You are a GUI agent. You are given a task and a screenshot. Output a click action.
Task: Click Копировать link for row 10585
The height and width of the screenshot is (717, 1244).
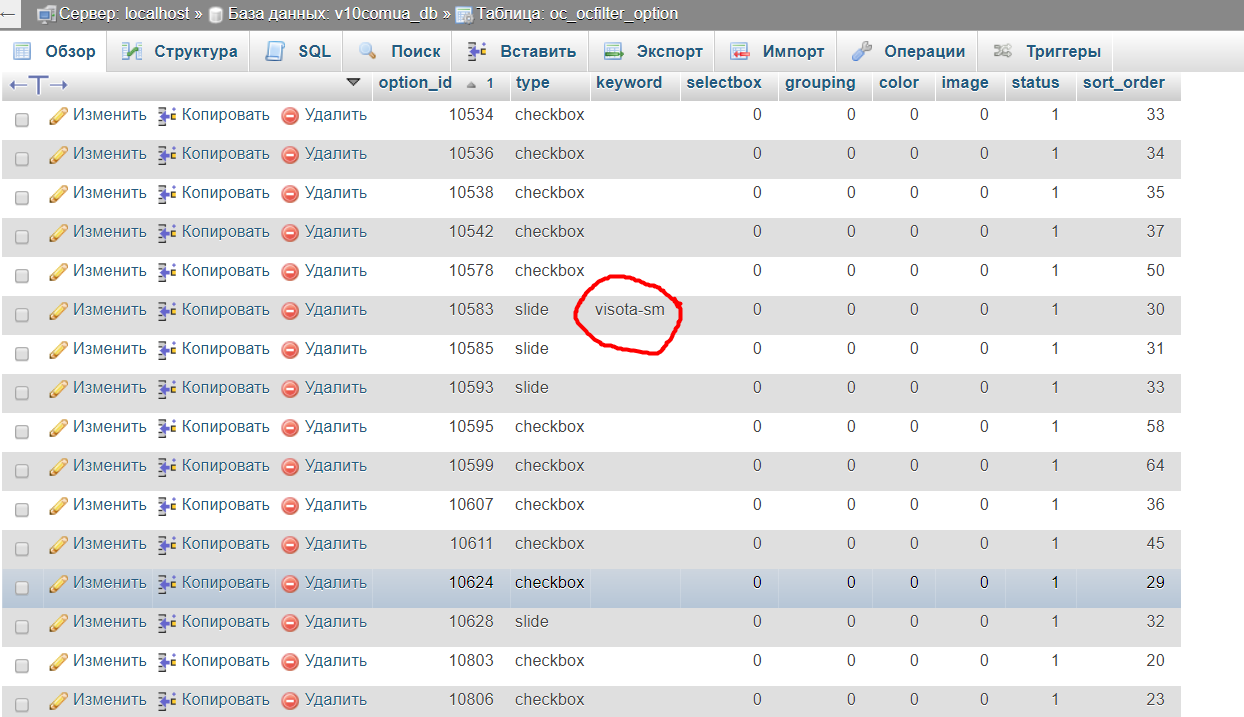[x=226, y=349]
